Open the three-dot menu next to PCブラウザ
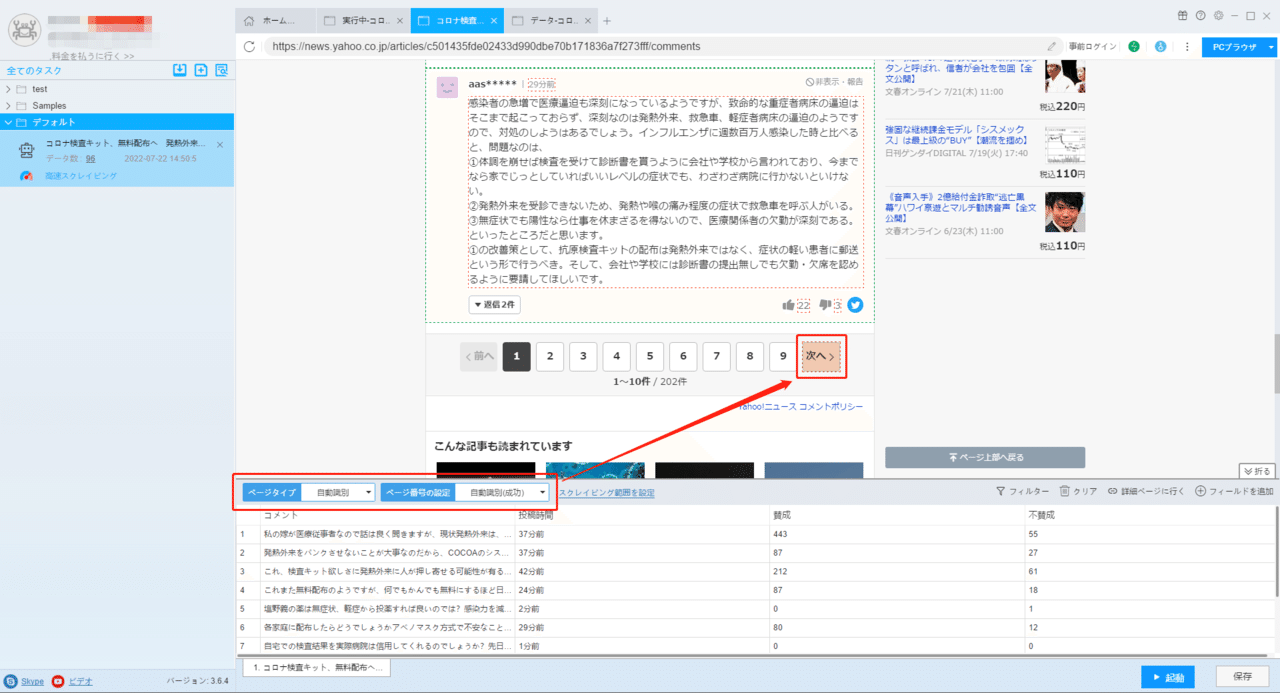 [1187, 45]
